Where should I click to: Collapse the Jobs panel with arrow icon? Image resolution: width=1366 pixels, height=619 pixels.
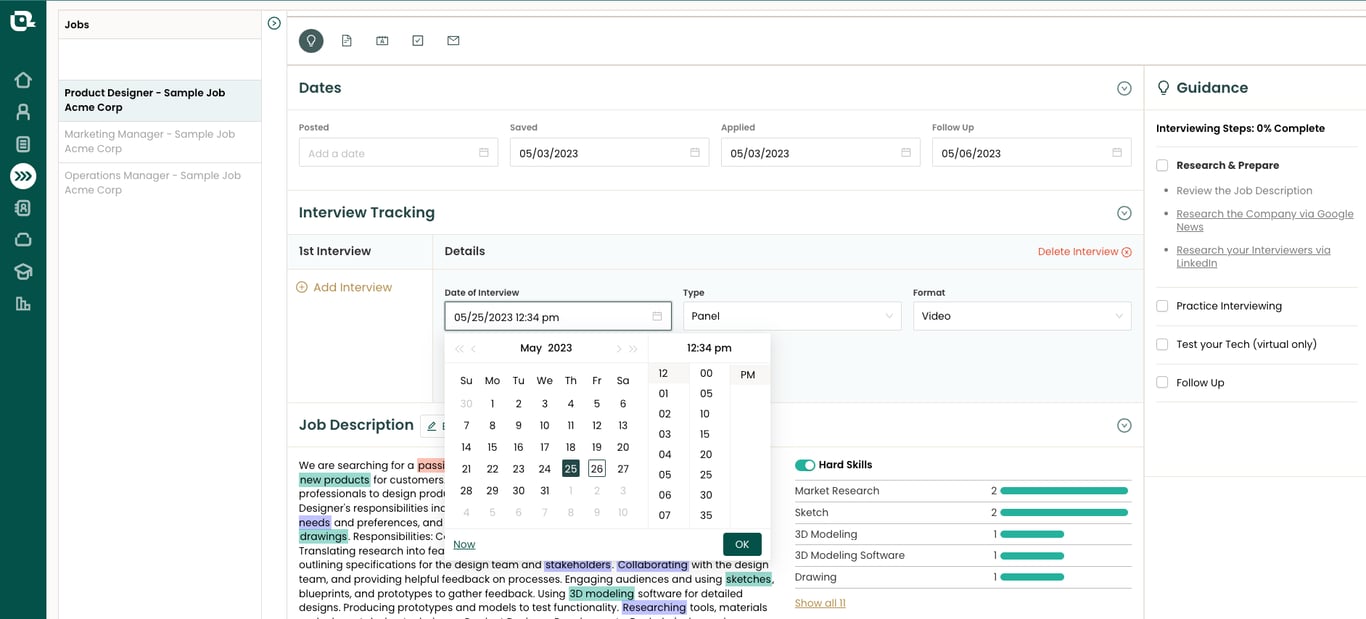(274, 23)
